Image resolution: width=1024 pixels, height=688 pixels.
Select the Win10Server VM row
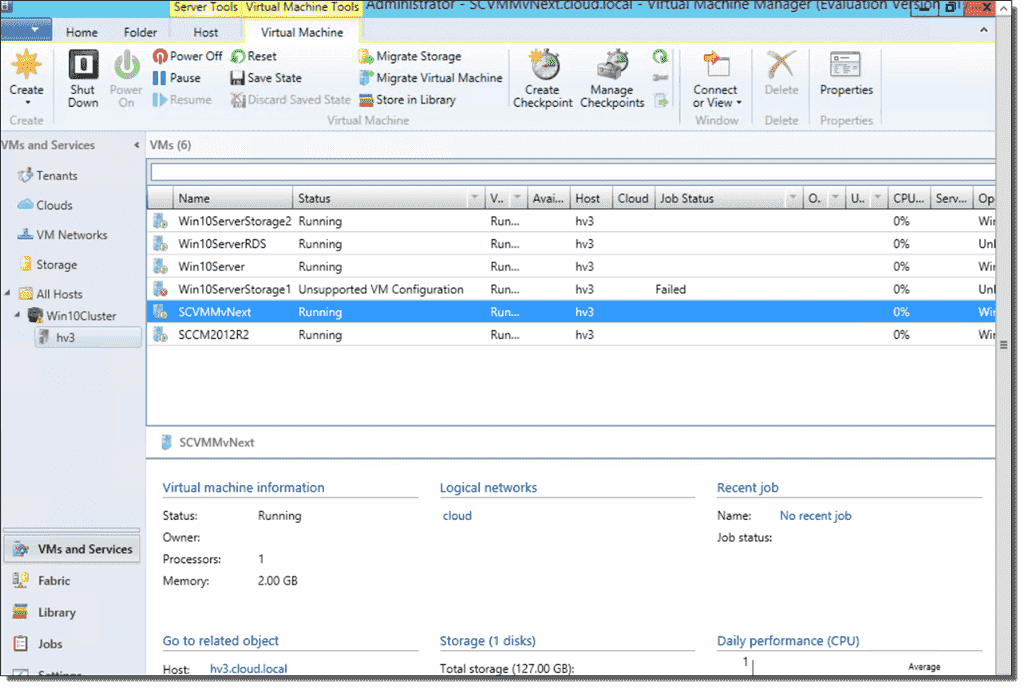coord(571,266)
